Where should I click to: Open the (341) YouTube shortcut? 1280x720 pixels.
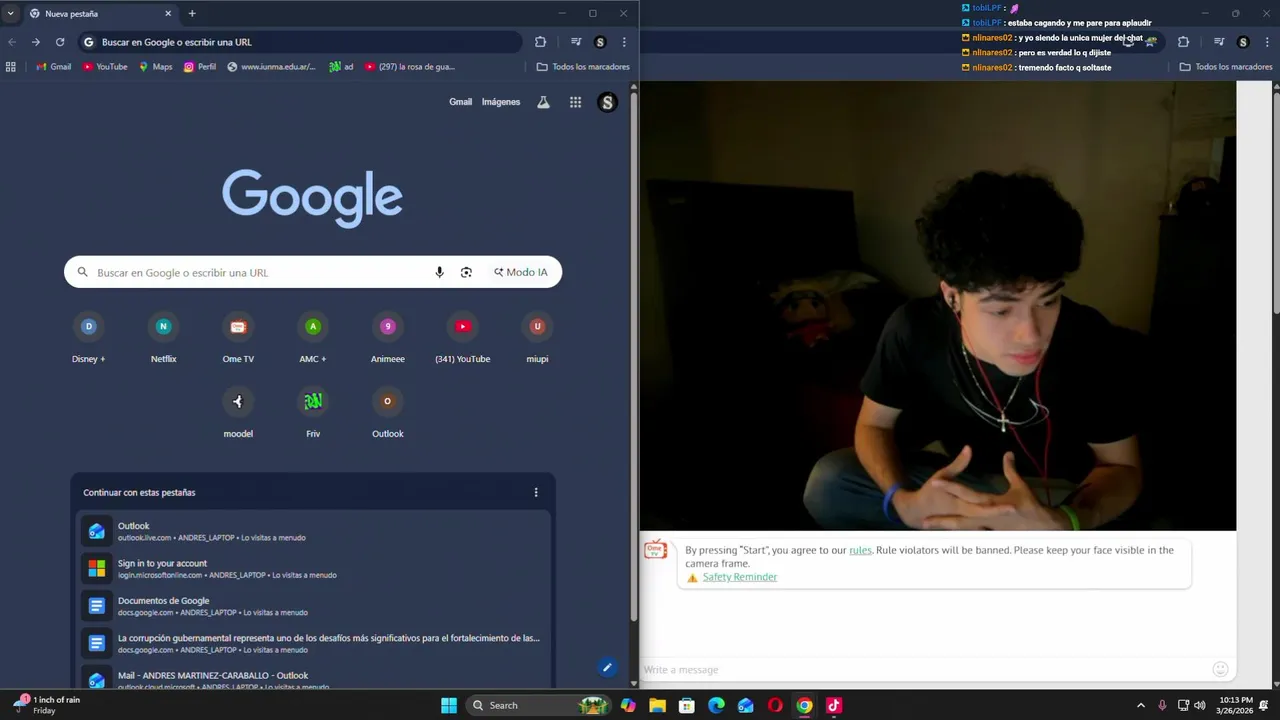(462, 338)
